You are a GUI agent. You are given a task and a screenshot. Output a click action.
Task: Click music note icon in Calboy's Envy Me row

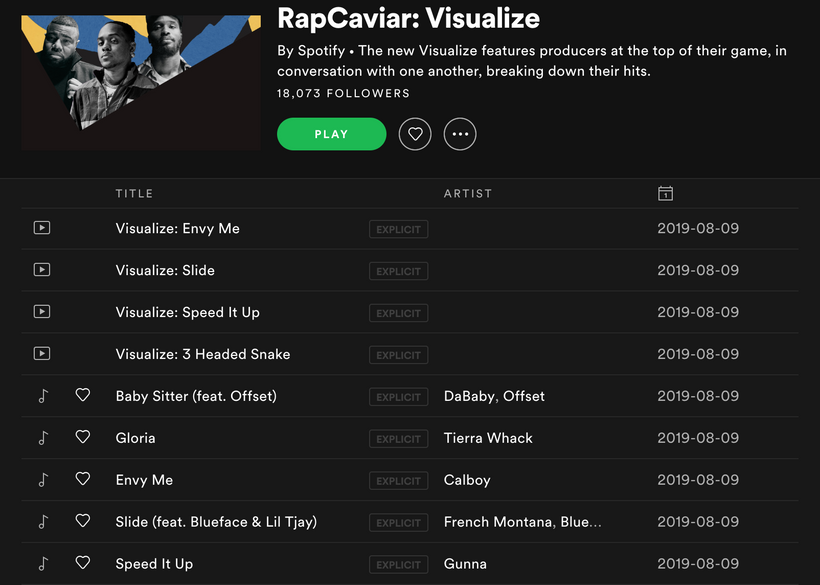click(x=43, y=479)
